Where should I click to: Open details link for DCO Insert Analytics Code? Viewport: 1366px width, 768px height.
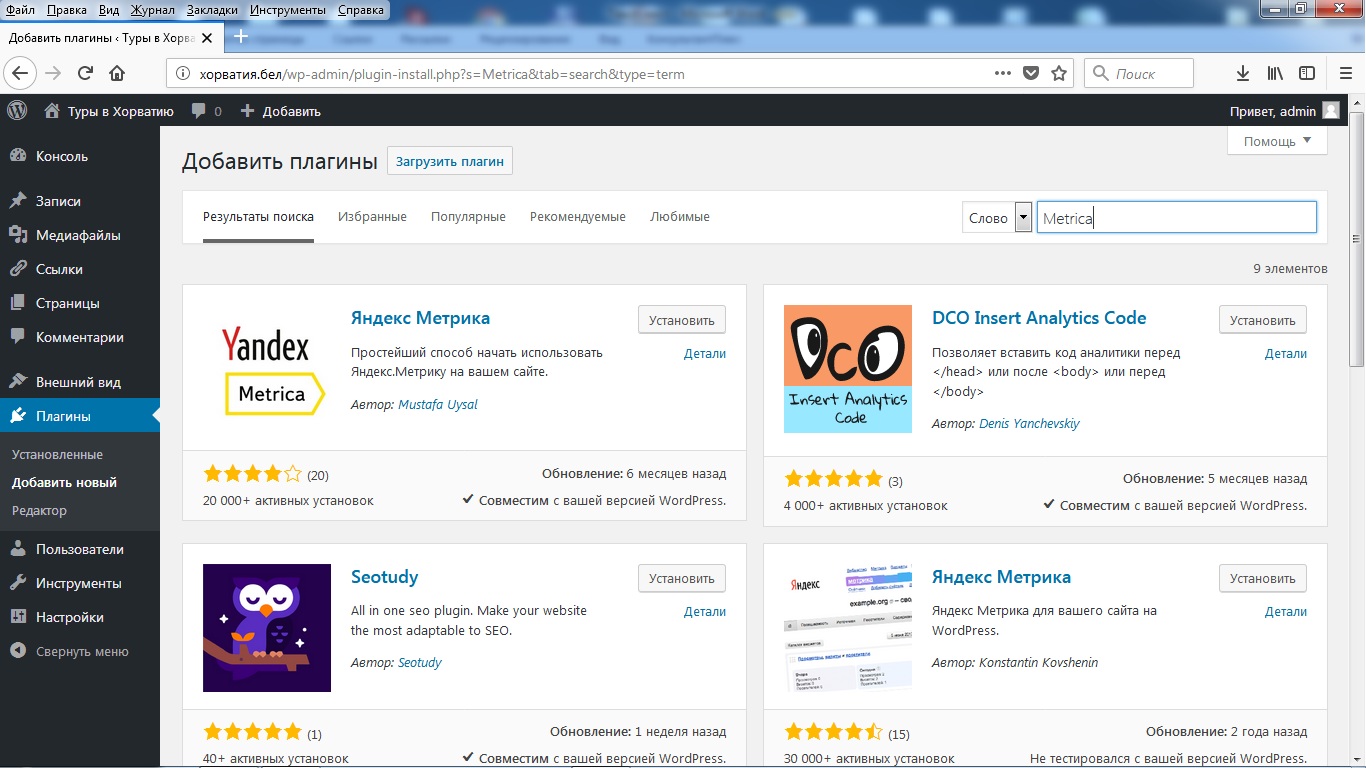click(1285, 353)
